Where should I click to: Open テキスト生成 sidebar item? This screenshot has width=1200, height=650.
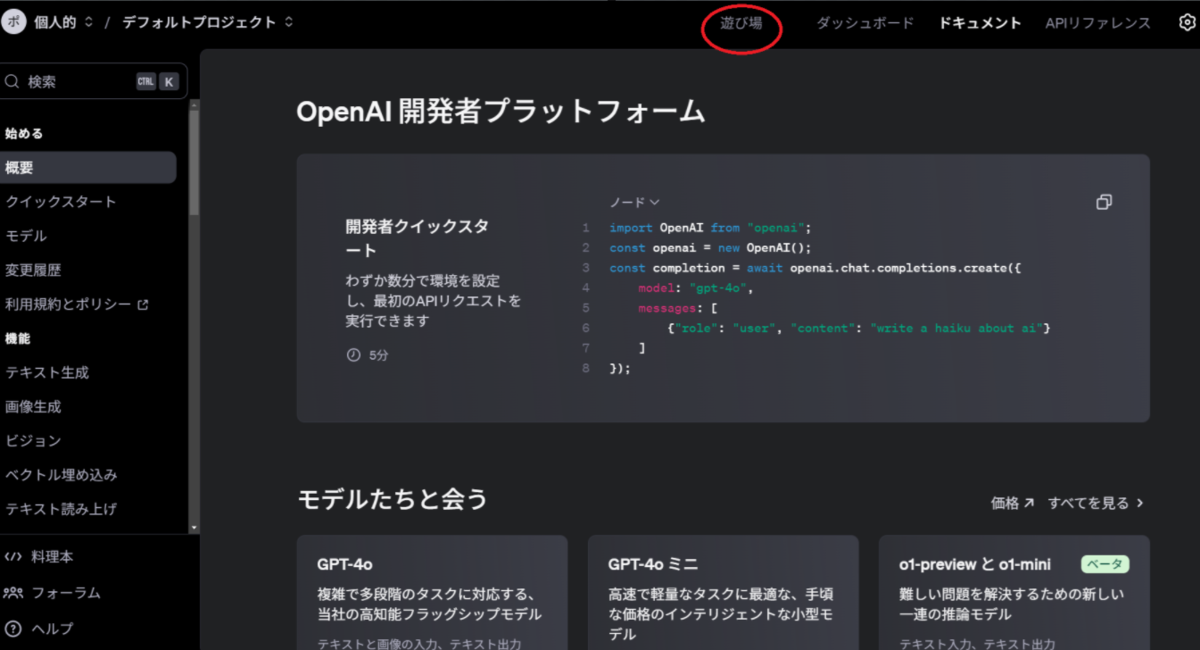pyautogui.click(x=47, y=372)
